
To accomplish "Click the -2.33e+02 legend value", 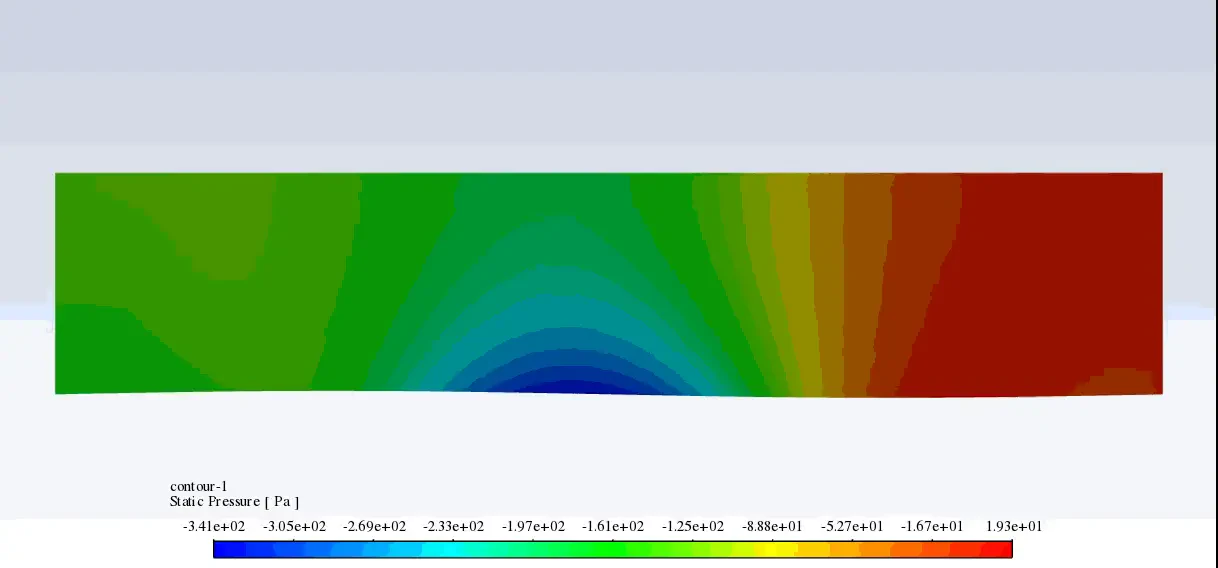I will (x=453, y=527).
